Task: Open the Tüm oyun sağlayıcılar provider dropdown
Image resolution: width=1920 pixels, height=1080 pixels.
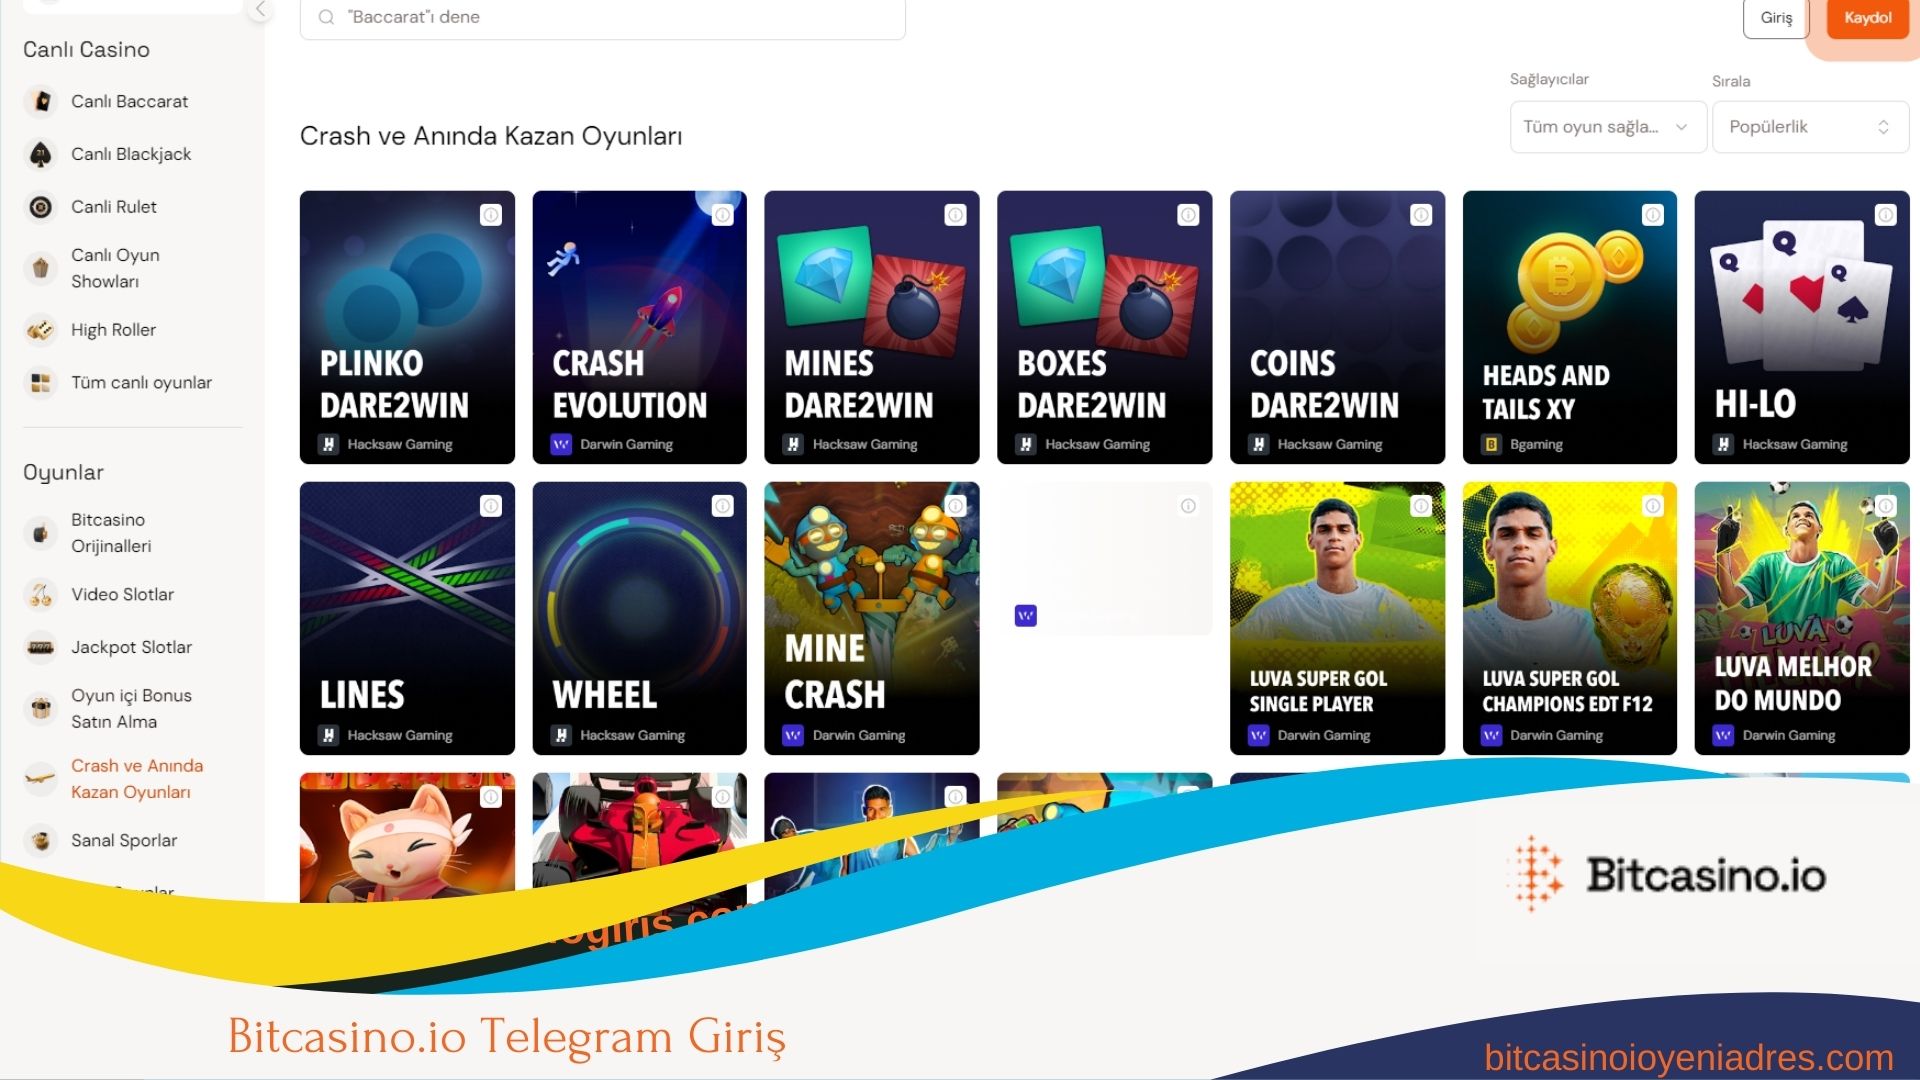Action: pyautogui.click(x=1608, y=127)
